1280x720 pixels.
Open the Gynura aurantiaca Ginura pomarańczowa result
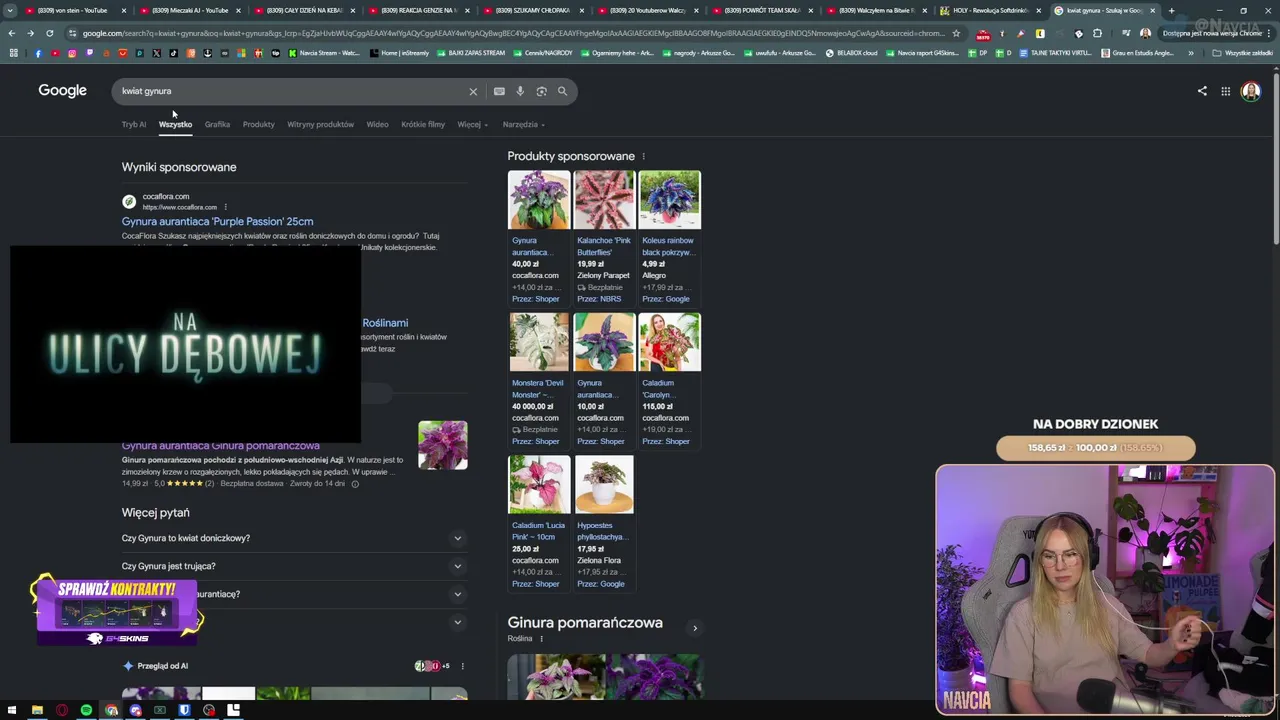tap(221, 446)
